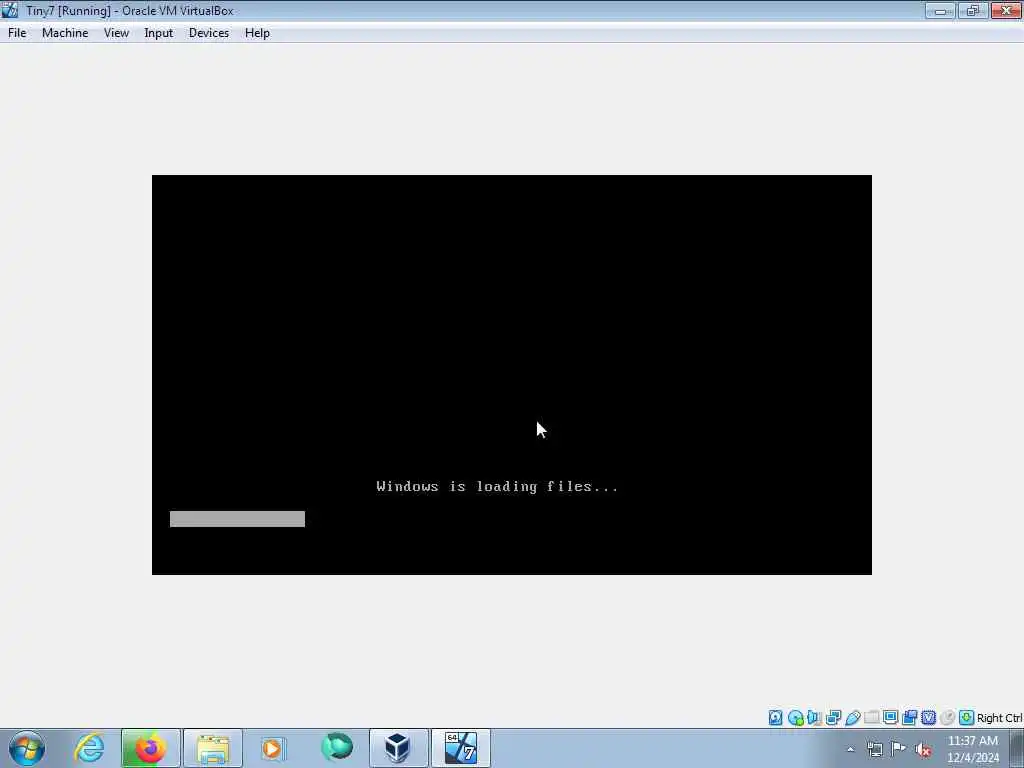Click the keyboard capture green arrow icon
The width and height of the screenshot is (1024, 768).
point(967,718)
